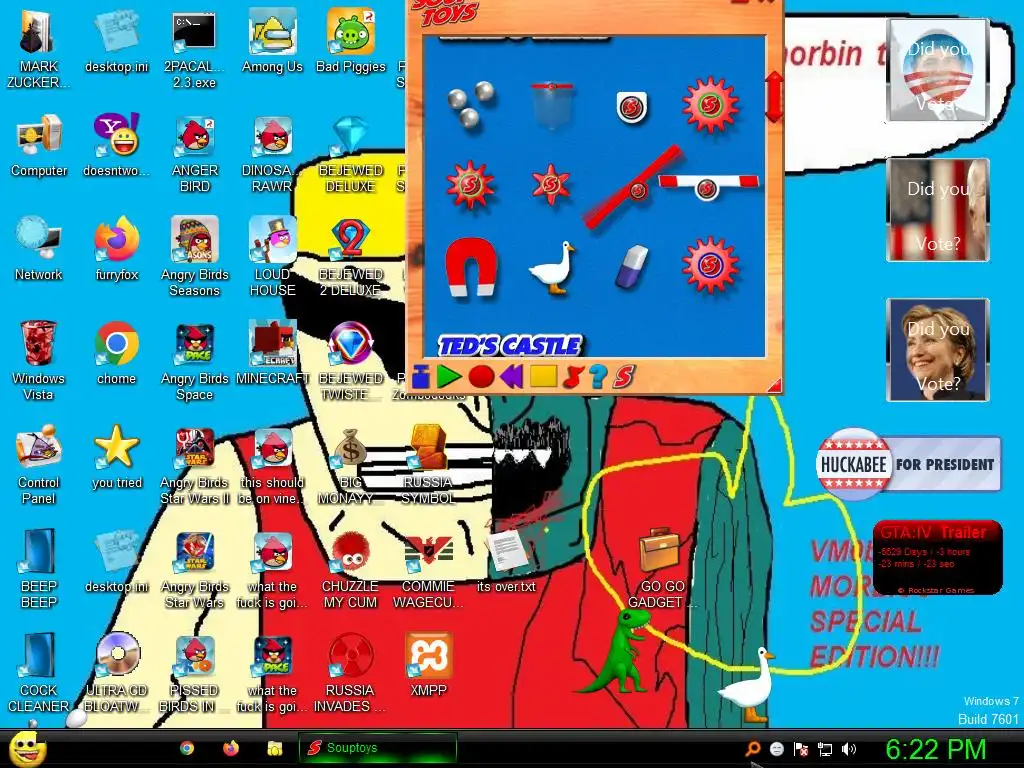Select the 'chome' Chrome desktop icon
The height and width of the screenshot is (768, 1024).
click(116, 353)
